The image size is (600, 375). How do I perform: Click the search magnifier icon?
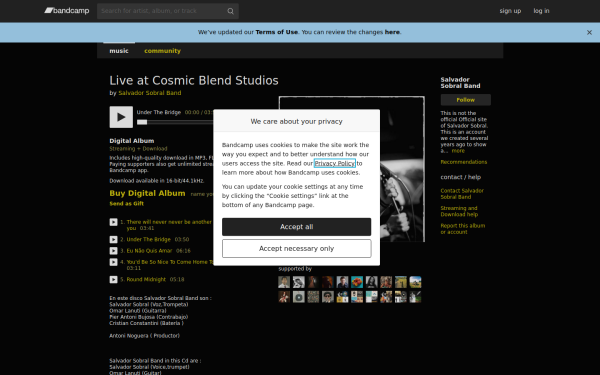pyautogui.click(x=230, y=11)
